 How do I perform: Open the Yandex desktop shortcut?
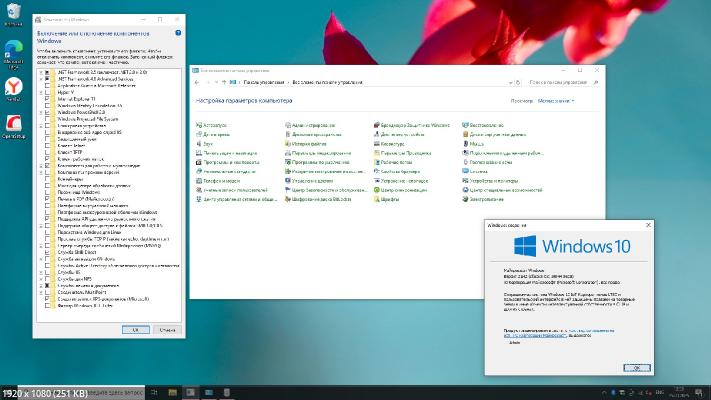[14, 89]
